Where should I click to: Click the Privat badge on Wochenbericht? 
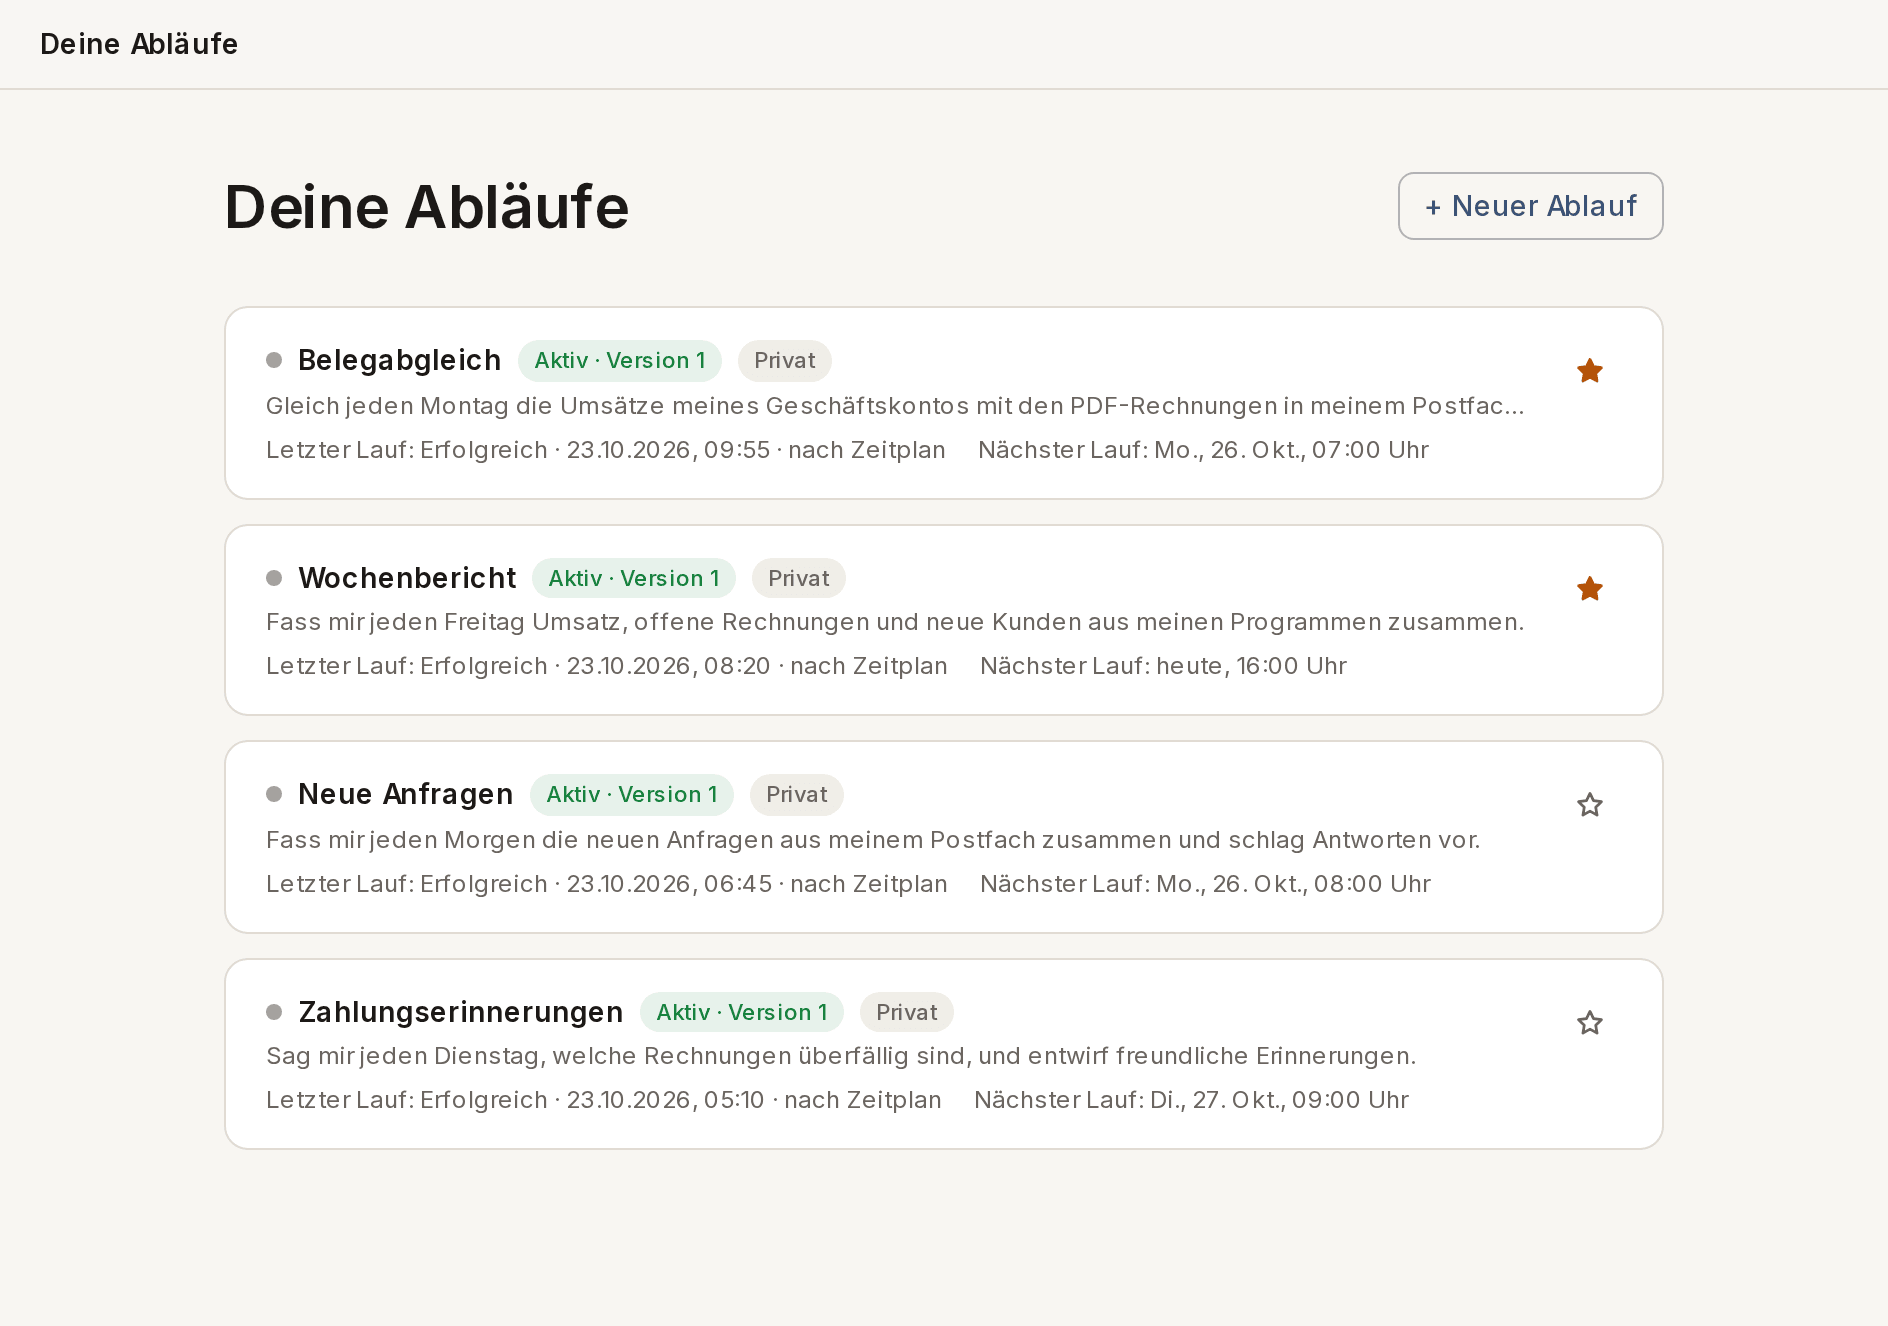799,579
